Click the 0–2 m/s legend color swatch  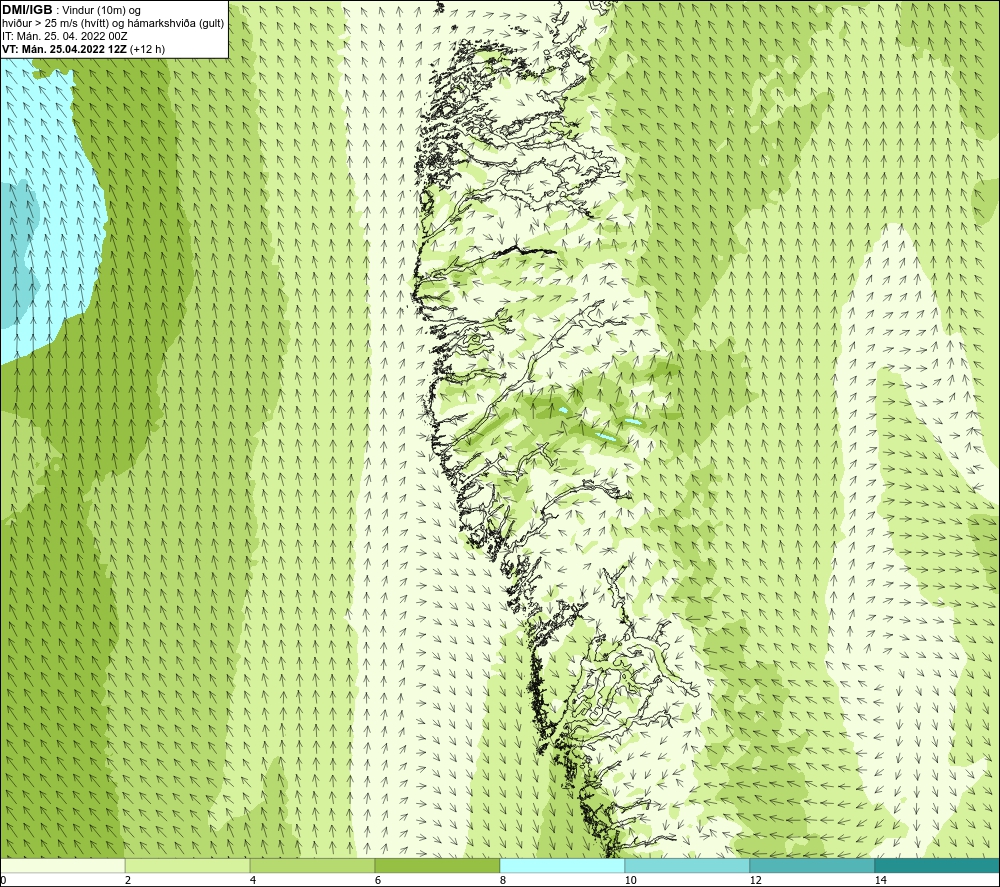(62, 865)
